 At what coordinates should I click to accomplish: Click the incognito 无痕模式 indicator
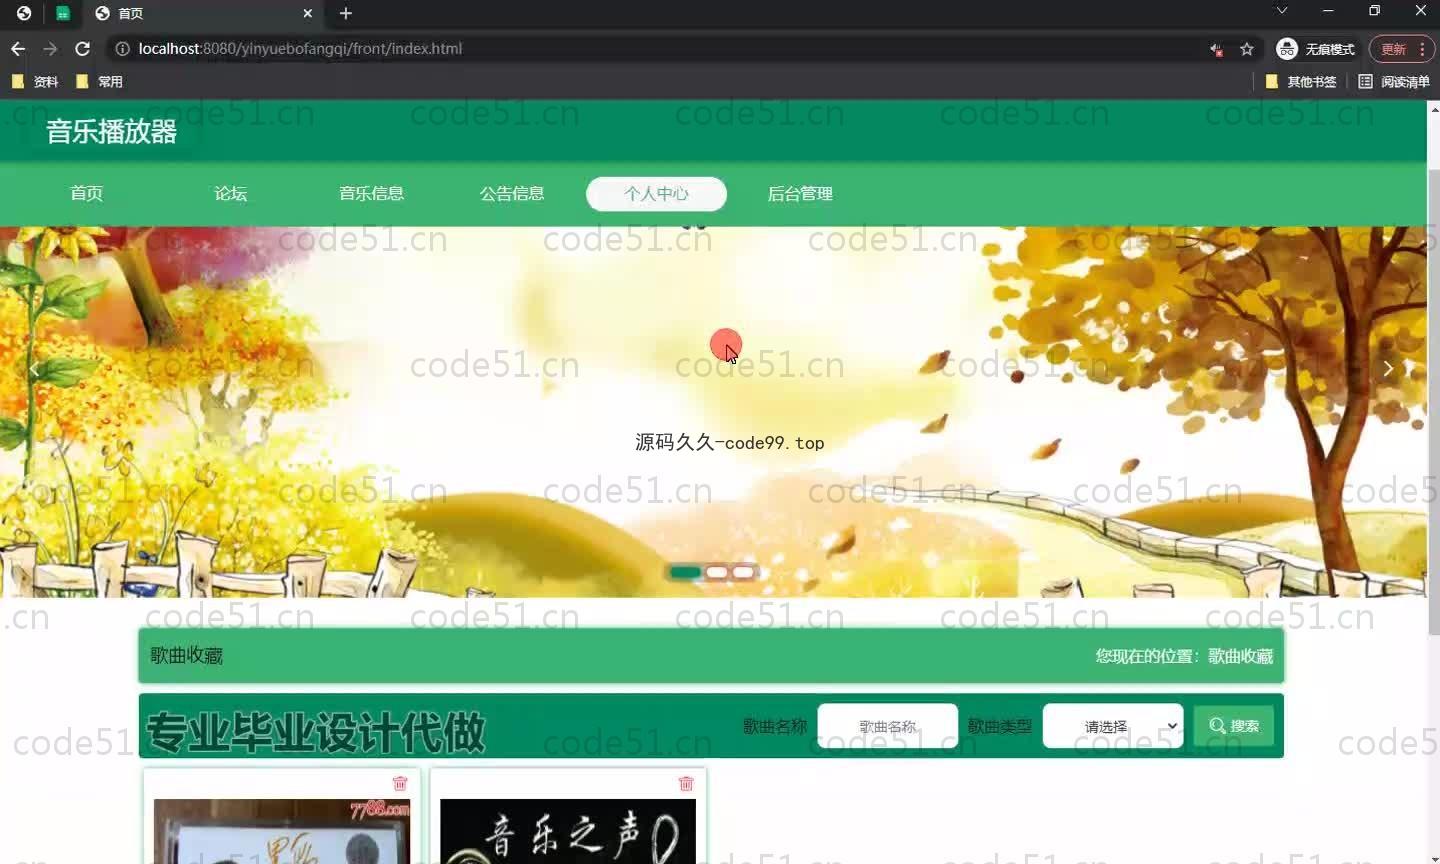pyautogui.click(x=1316, y=49)
